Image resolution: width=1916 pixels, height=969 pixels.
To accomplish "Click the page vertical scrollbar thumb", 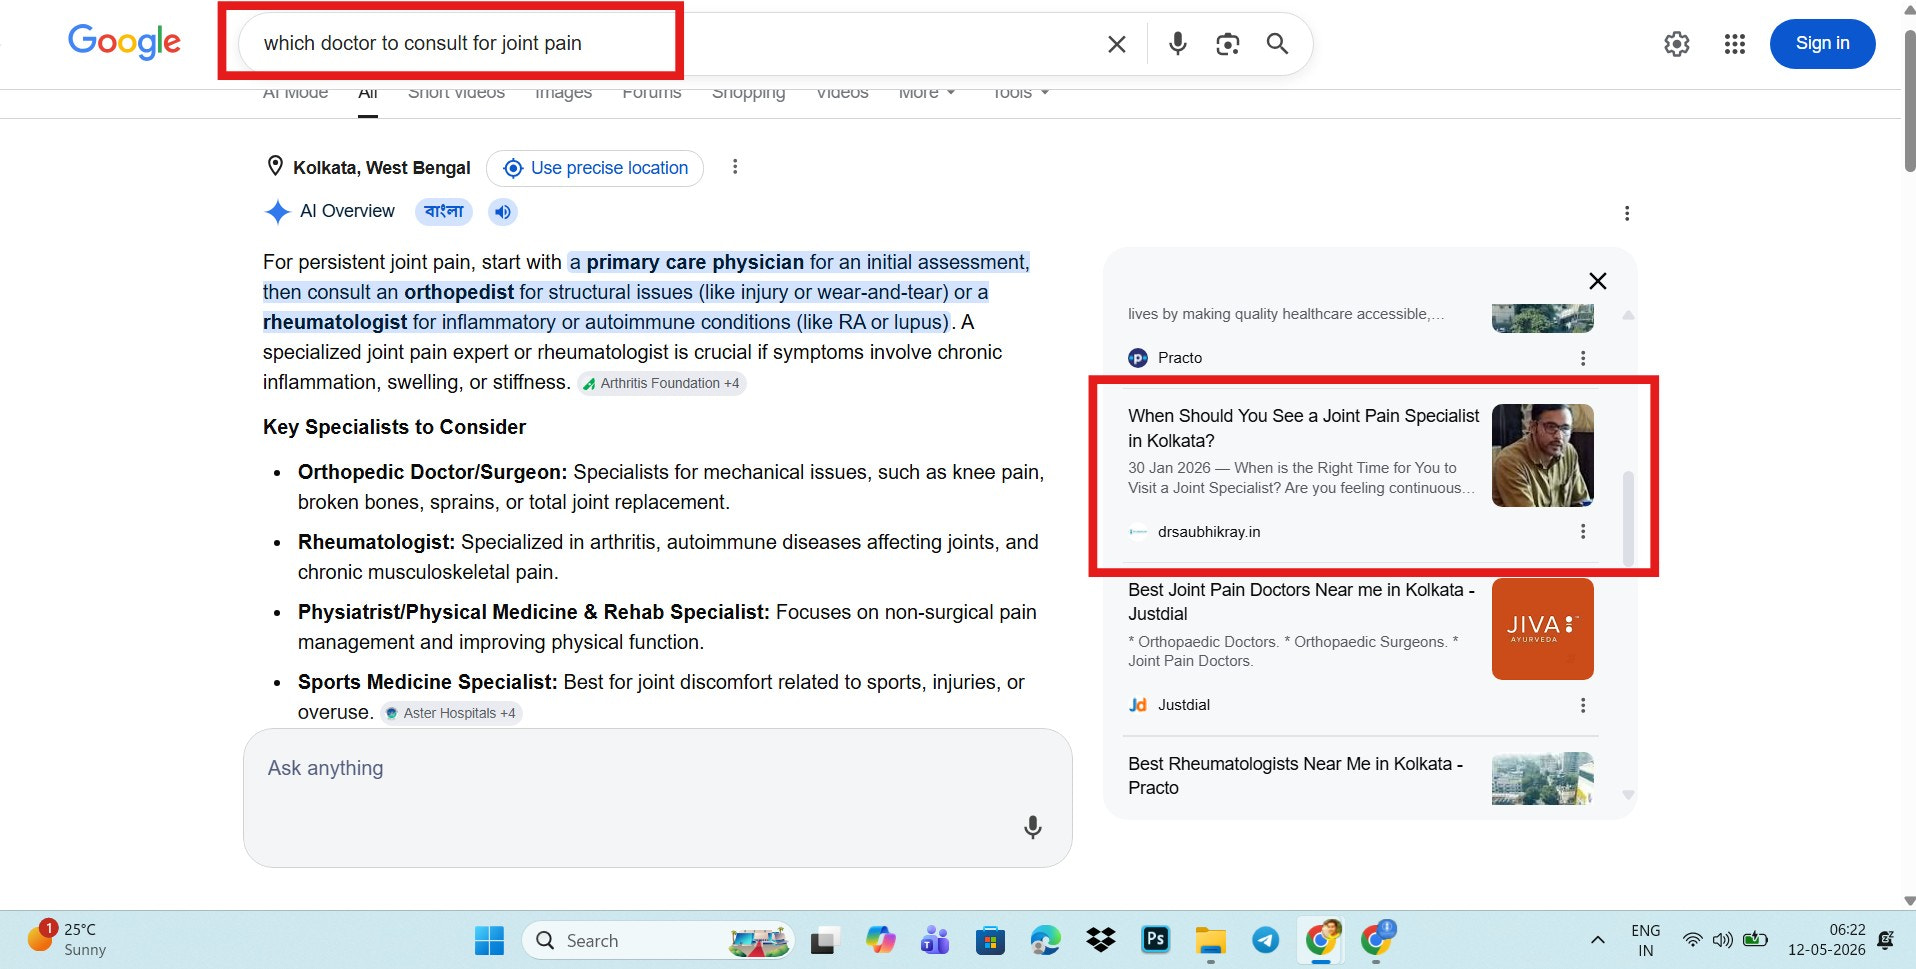I will (x=1909, y=100).
